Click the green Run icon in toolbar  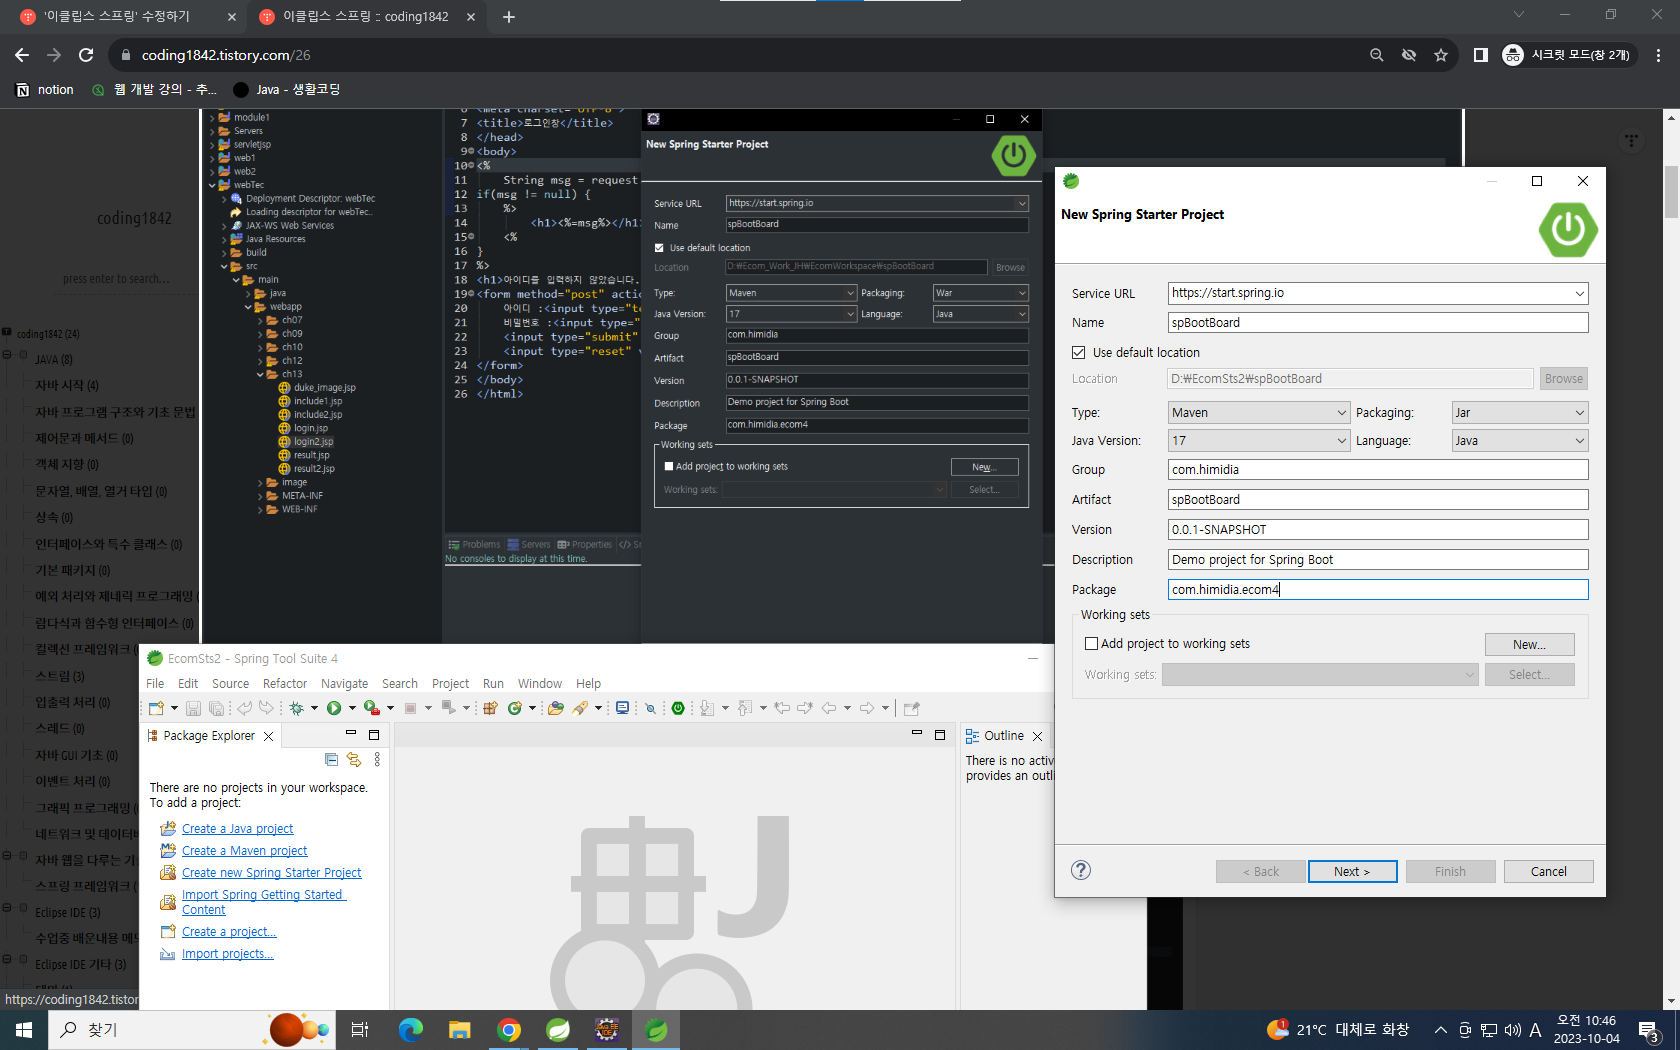[334, 708]
